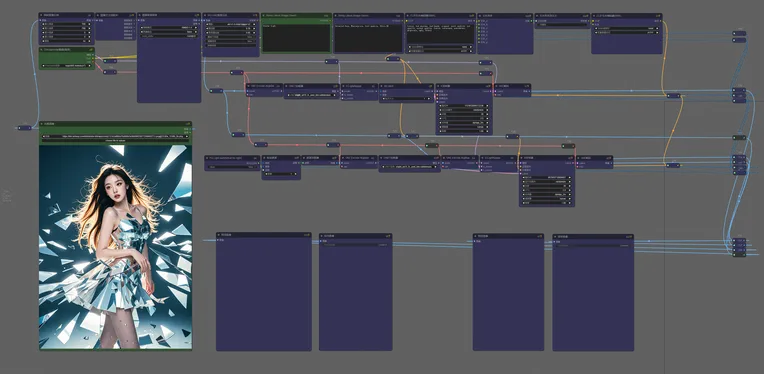Collapse the third empty preview node at the bottom
The width and height of the screenshot is (764, 374).
pyautogui.click(x=476, y=236)
